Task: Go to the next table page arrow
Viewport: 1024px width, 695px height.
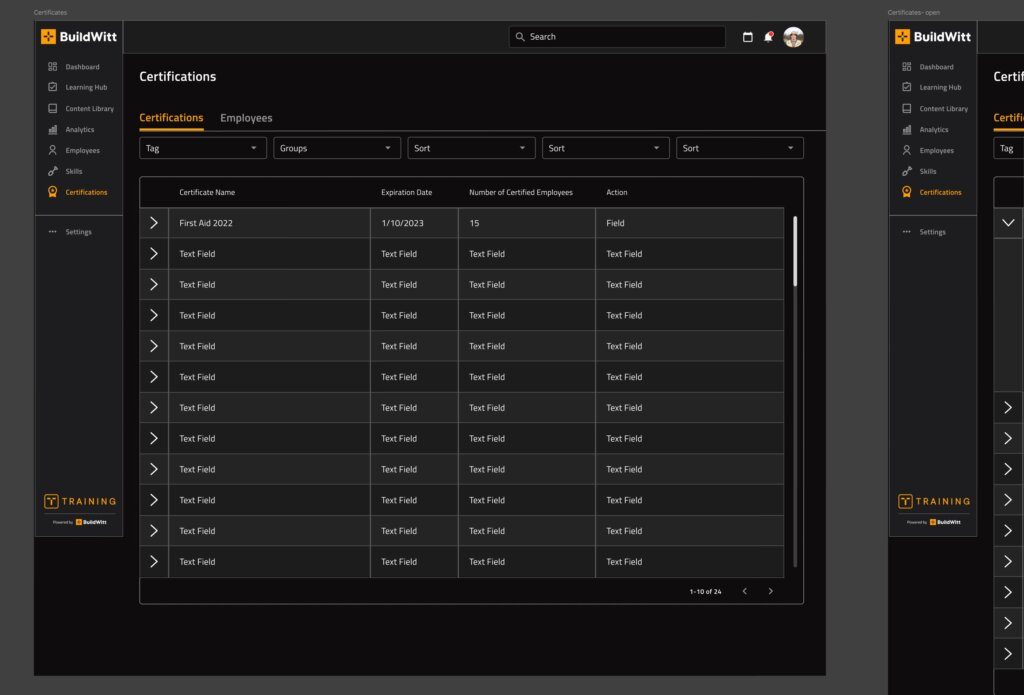Action: click(771, 591)
